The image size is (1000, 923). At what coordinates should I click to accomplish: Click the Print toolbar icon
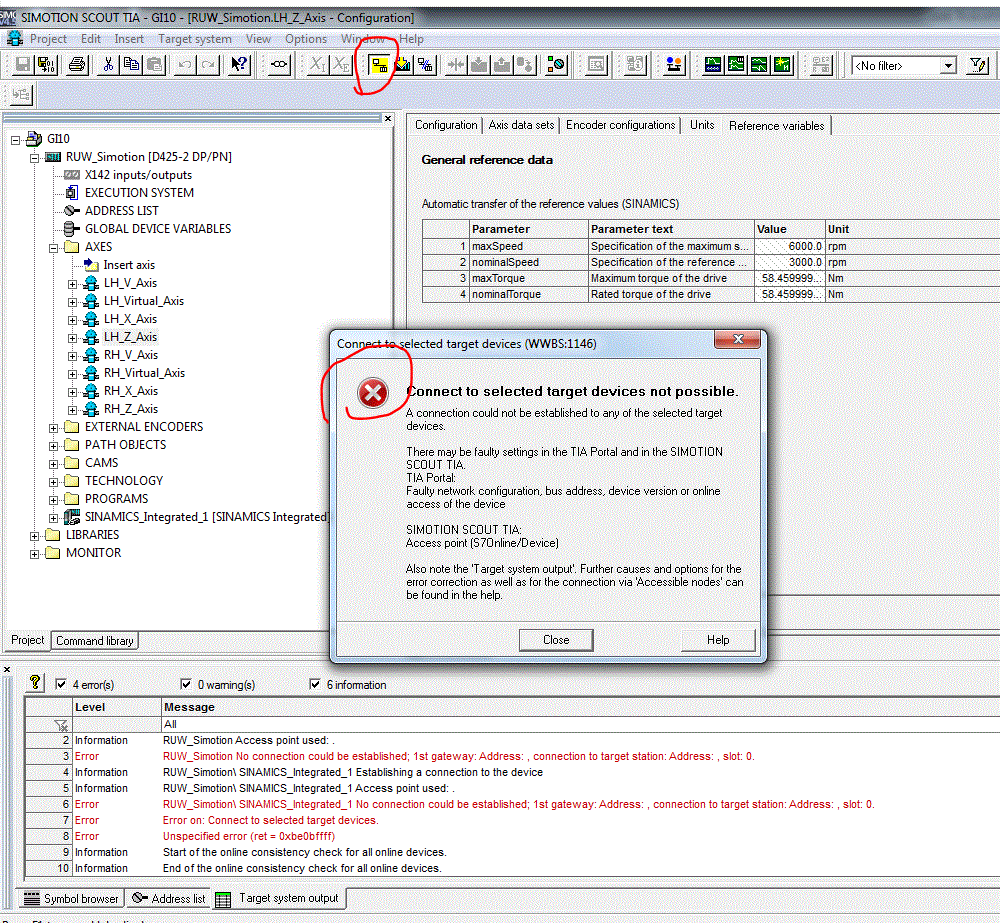[77, 65]
